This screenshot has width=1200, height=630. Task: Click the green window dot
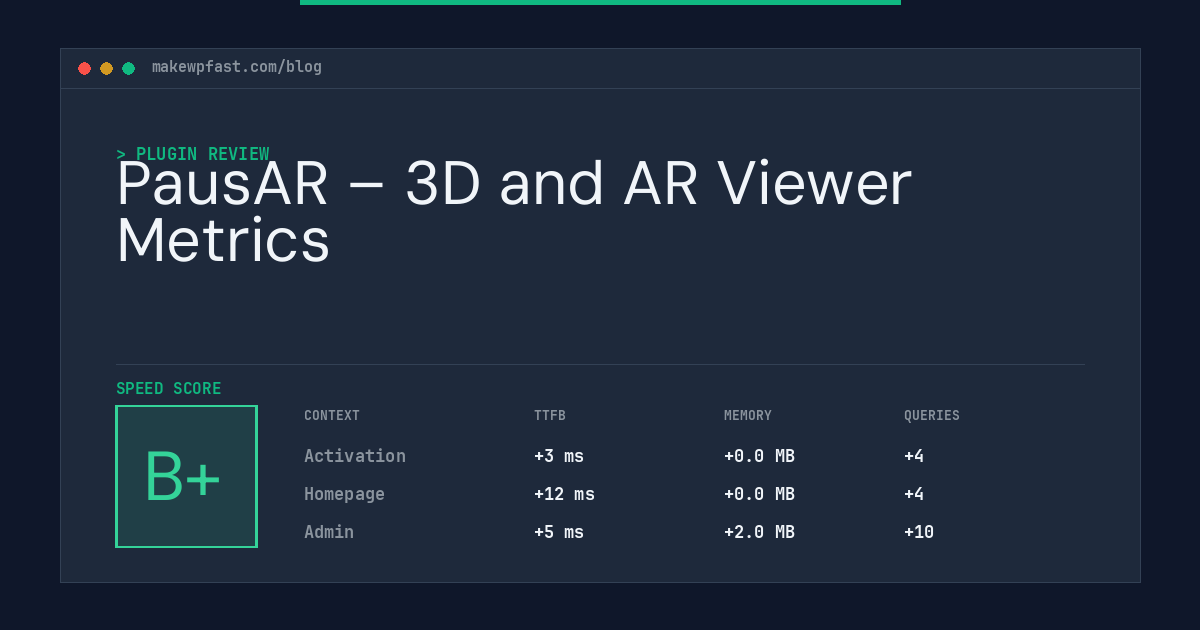pyautogui.click(x=128, y=68)
